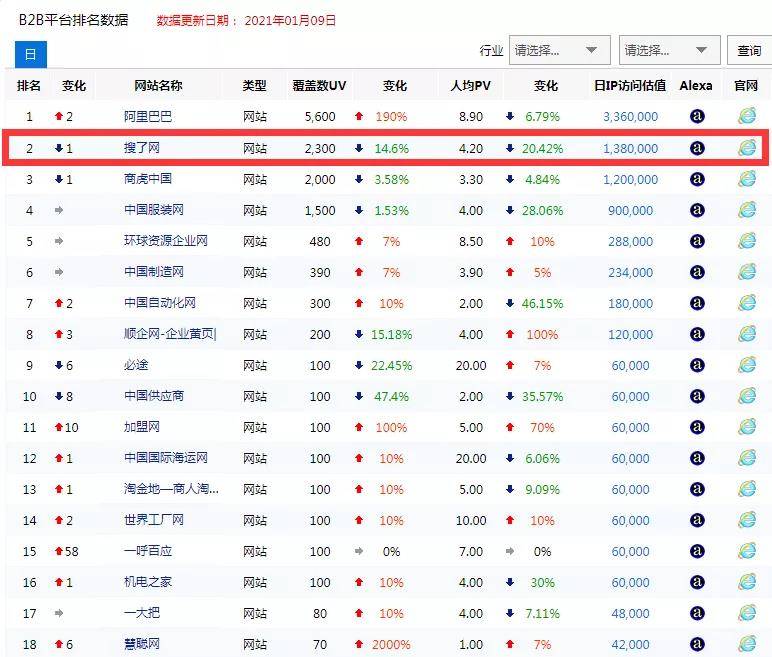Click Alexa icon in 搜了网 row
This screenshot has height=657, width=772.
tap(697, 148)
